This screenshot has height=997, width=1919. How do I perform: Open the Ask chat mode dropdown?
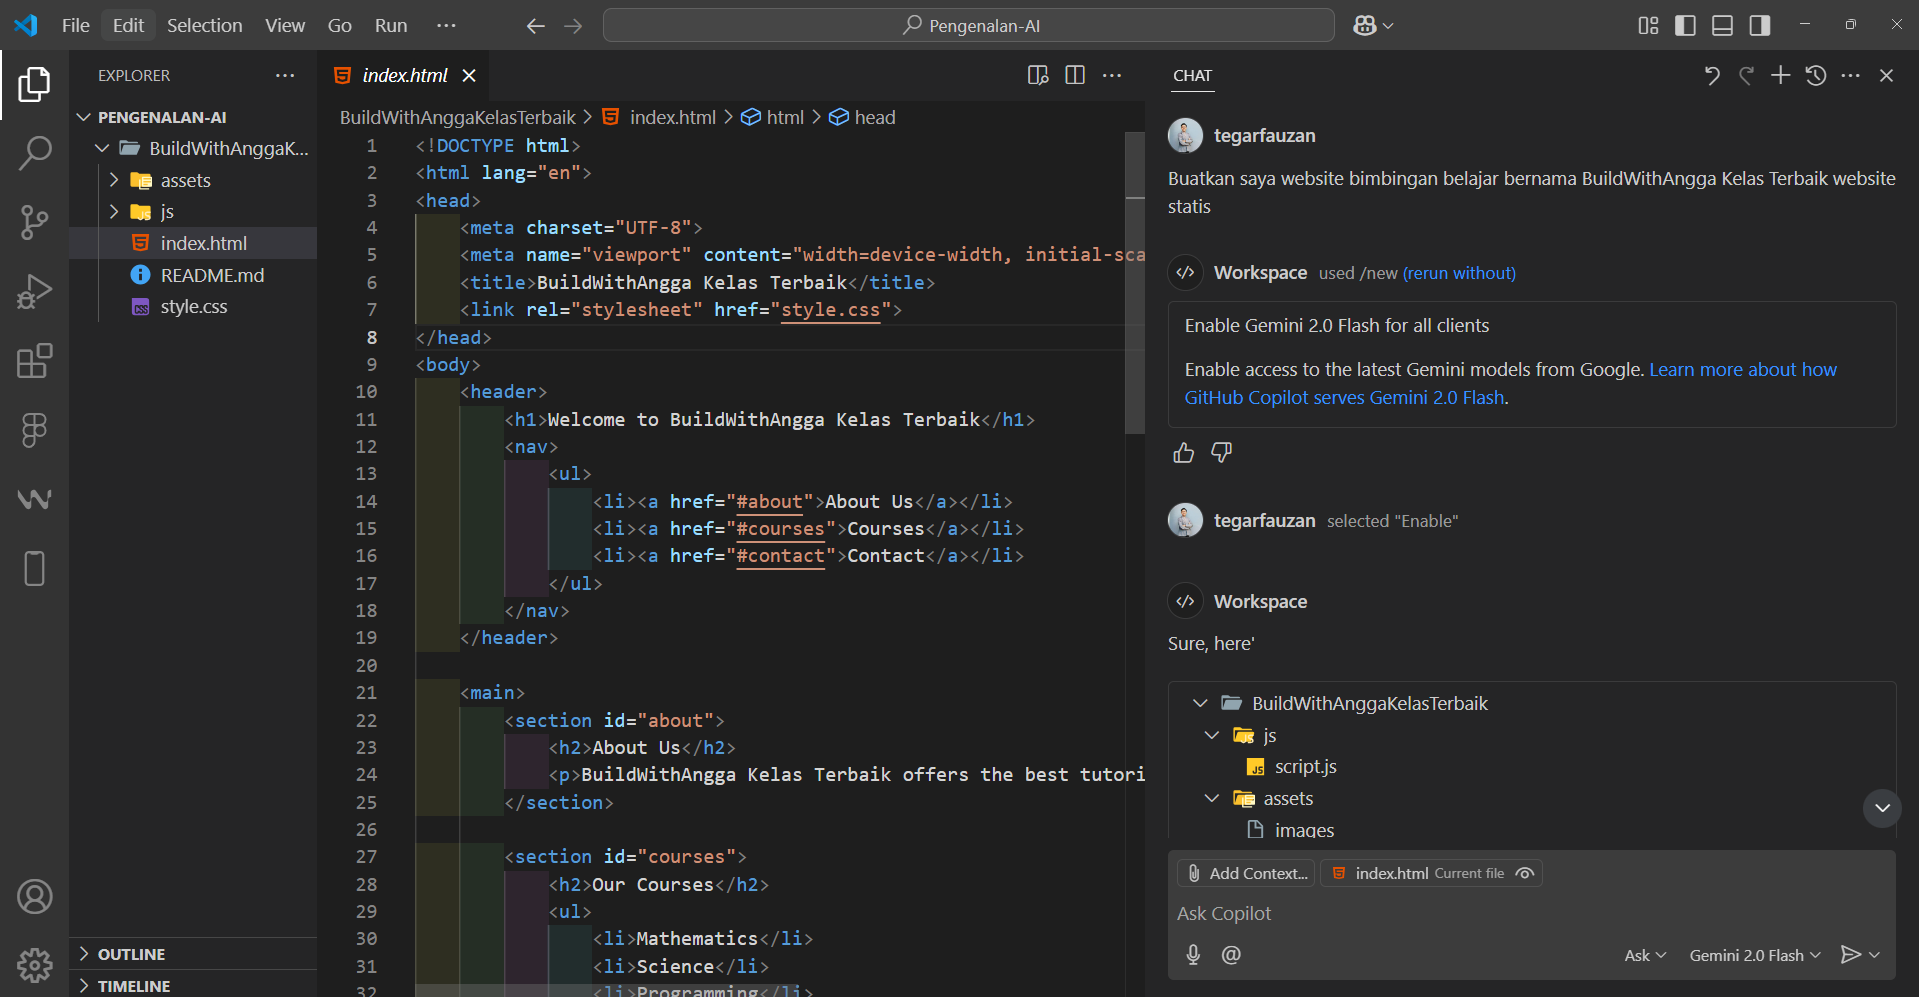coord(1645,955)
